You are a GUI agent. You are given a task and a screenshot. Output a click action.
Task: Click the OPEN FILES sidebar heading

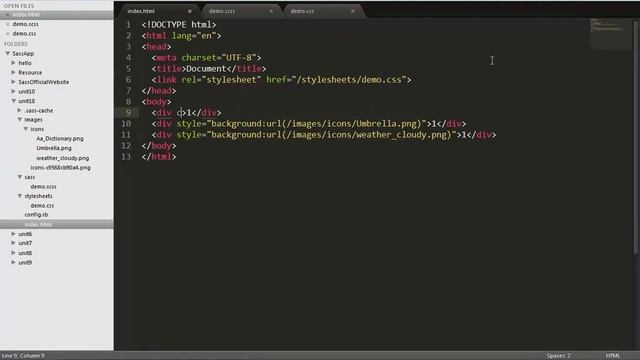pos(19,6)
